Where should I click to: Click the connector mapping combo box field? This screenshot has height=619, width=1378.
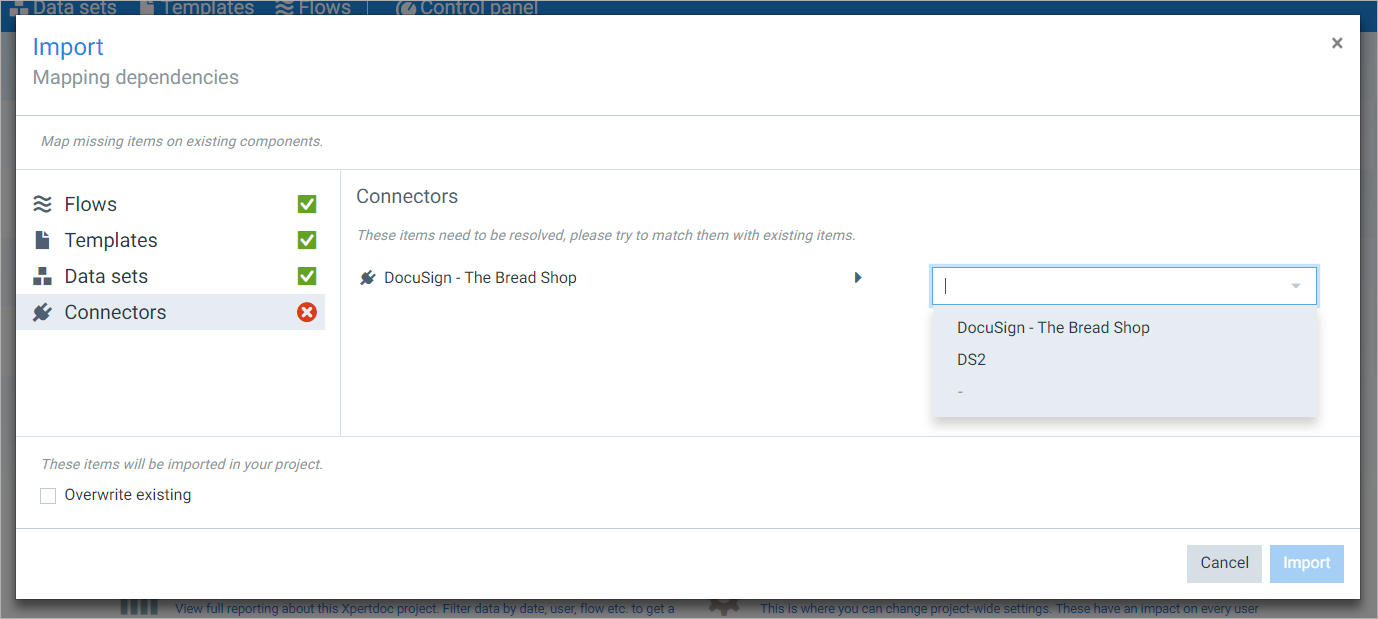click(1124, 286)
